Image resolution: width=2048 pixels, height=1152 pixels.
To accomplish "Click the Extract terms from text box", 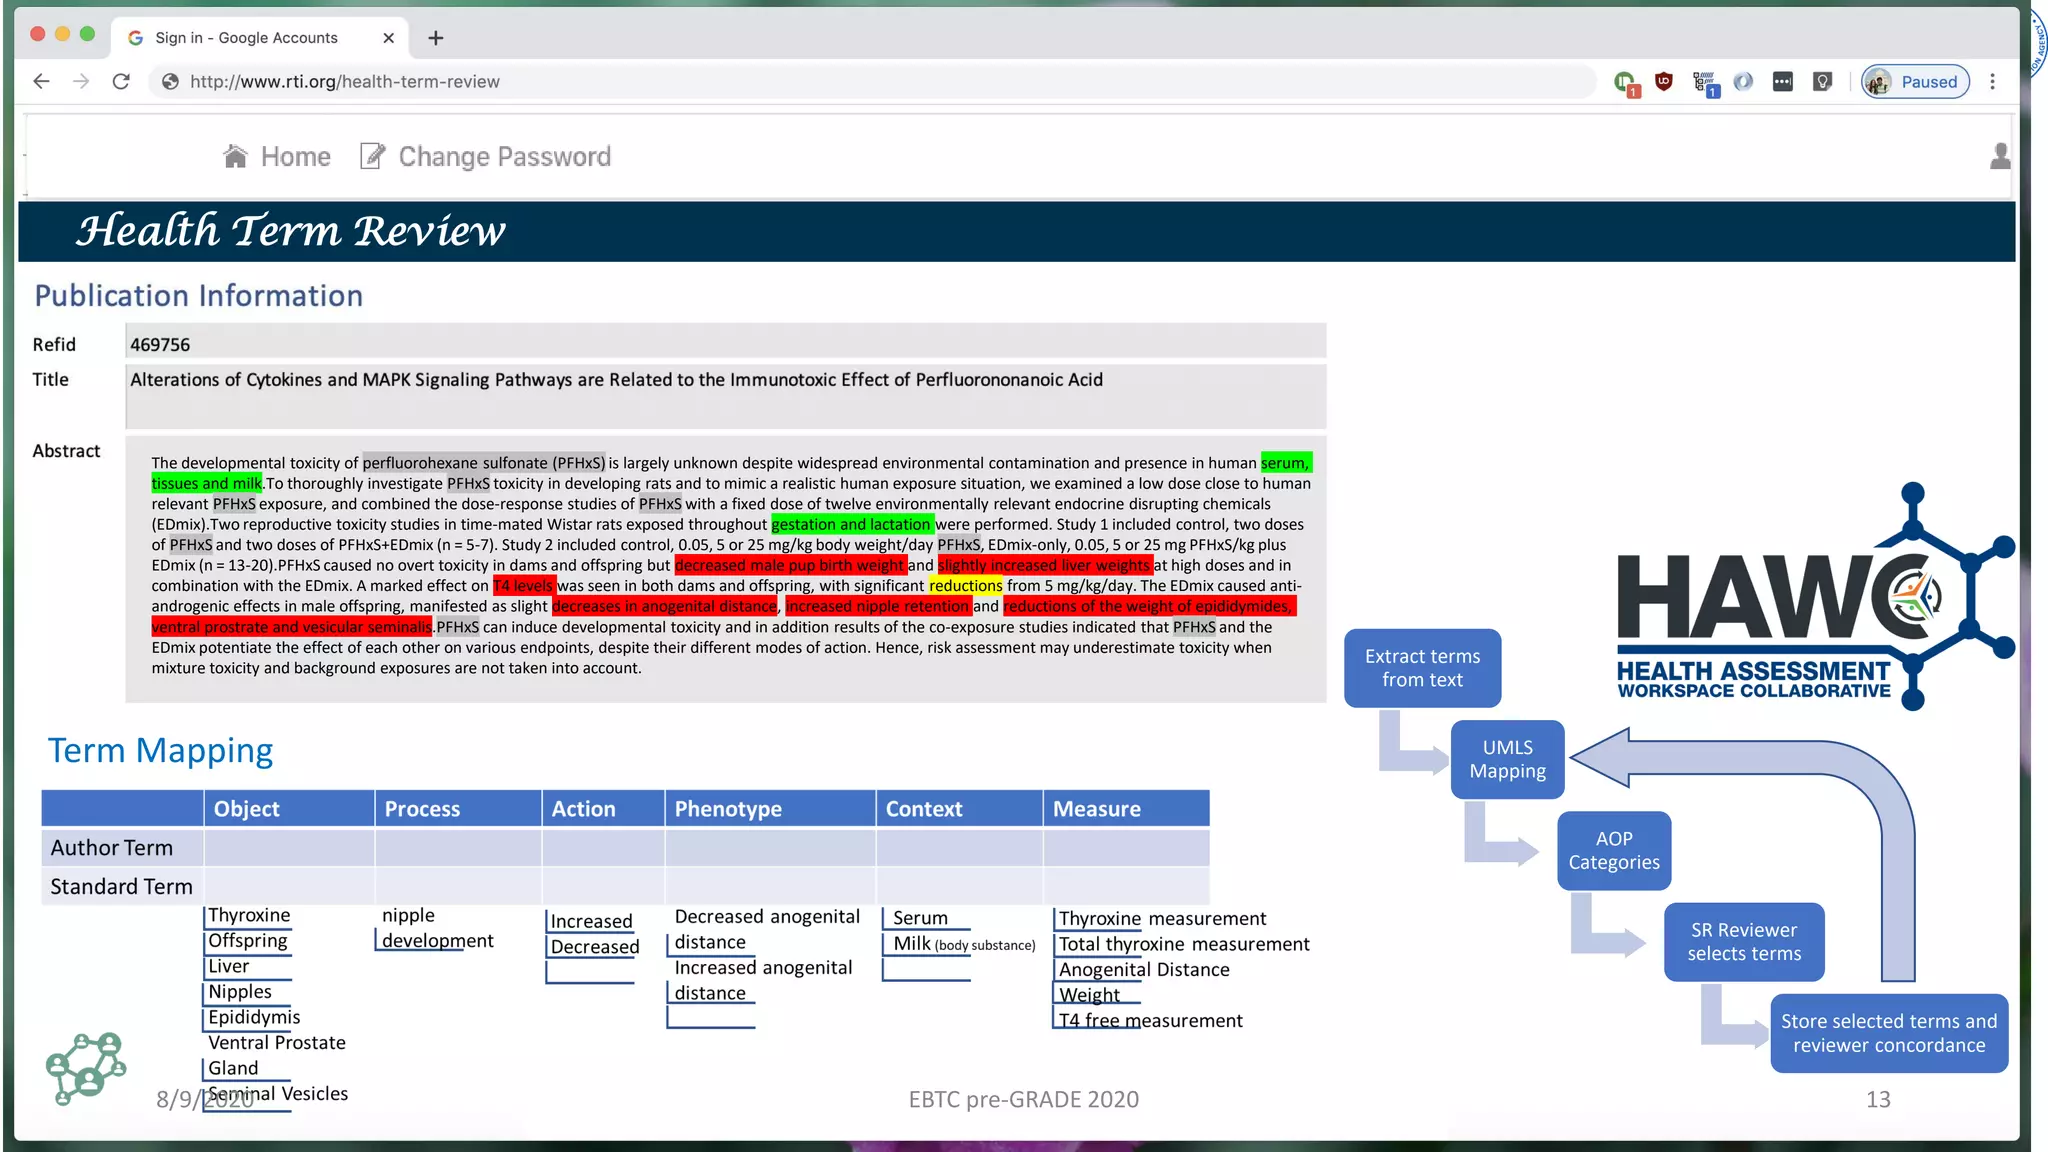I will [x=1422, y=668].
